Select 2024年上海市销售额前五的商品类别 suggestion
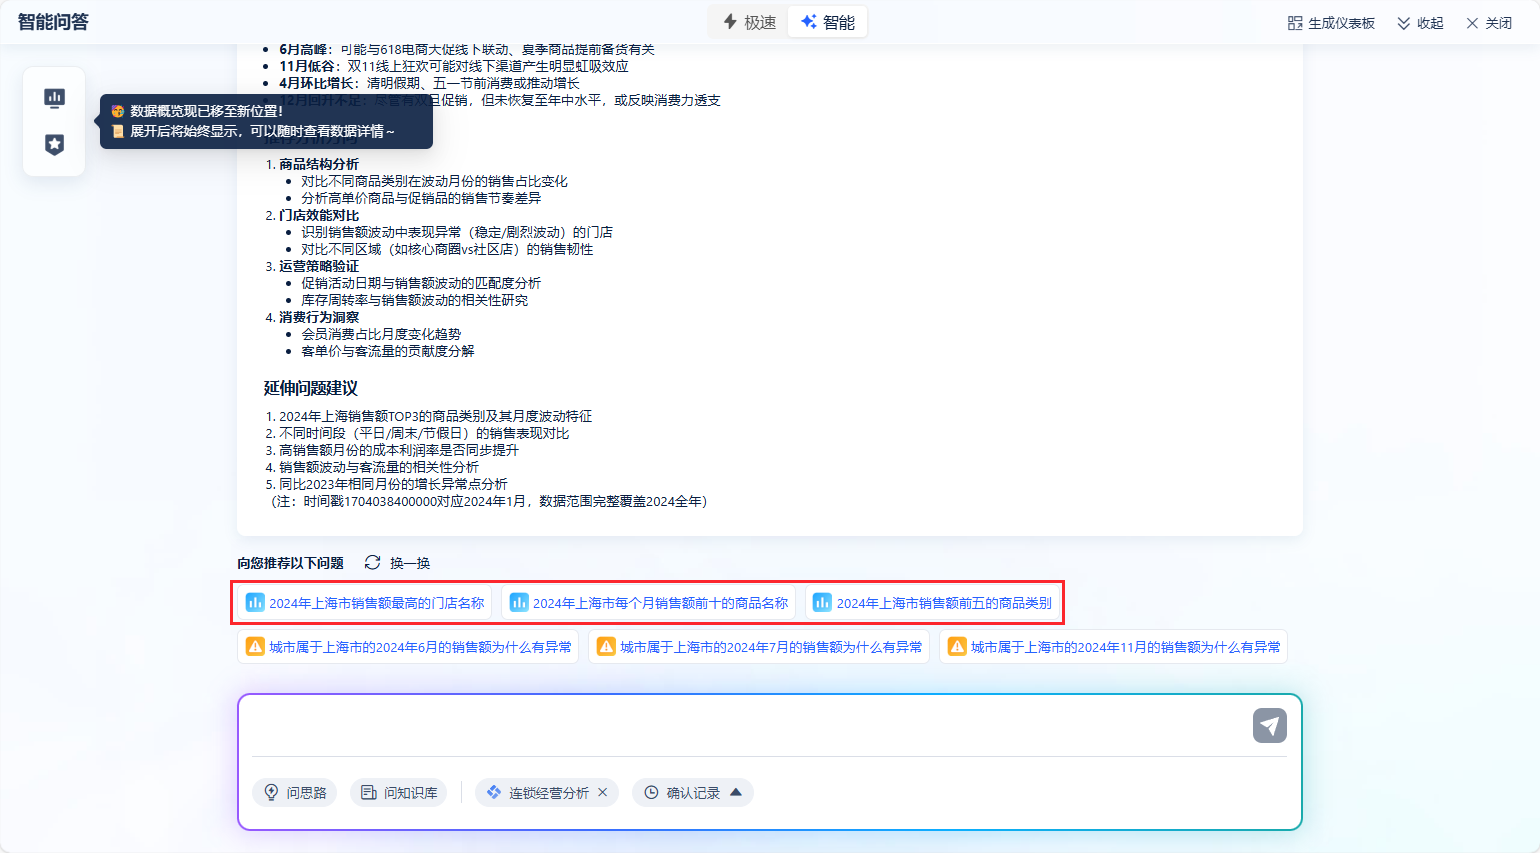Screen dimensions: 1540x853 pyautogui.click(x=933, y=603)
